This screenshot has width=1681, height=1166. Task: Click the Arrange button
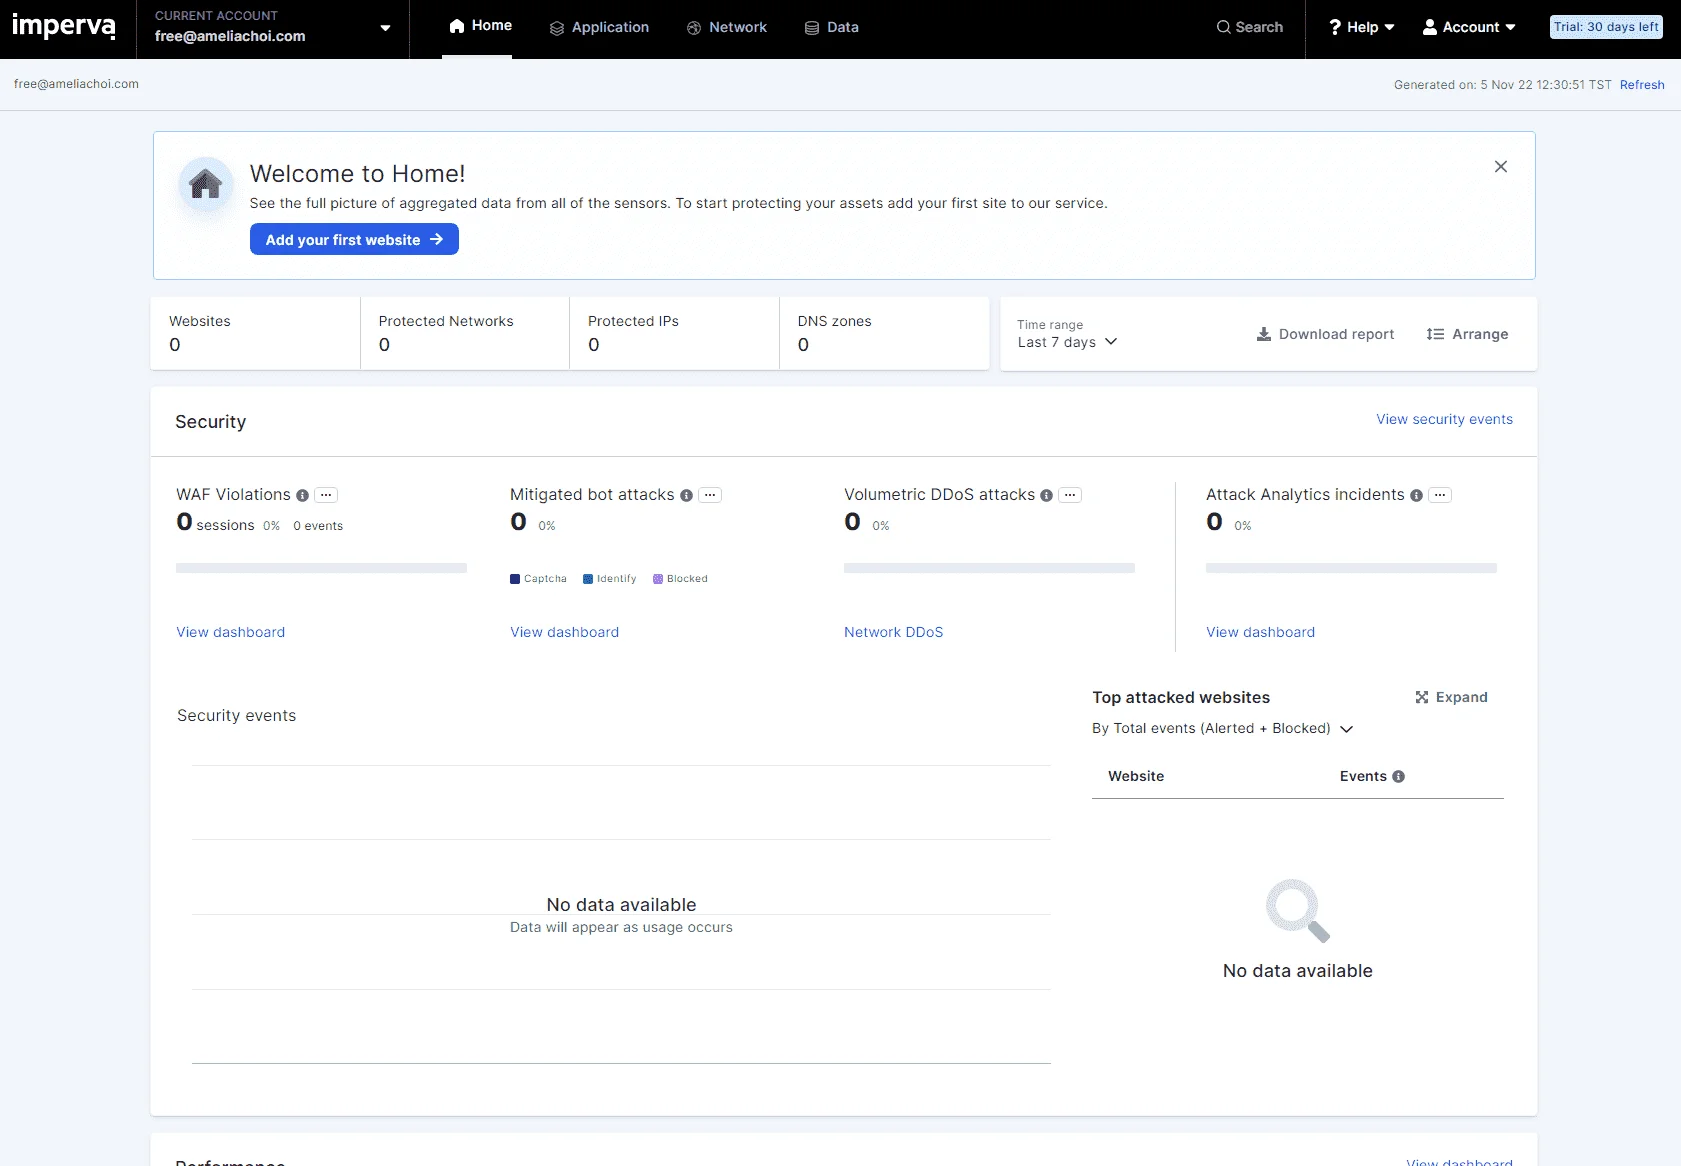pyautogui.click(x=1467, y=334)
